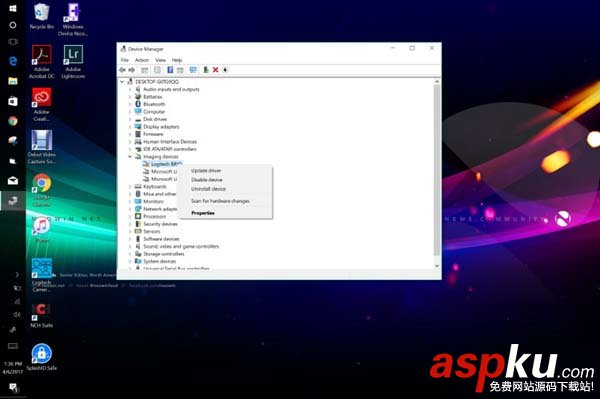Expand the Display adapters node chevron
This screenshot has height=399, width=600.
(x=130, y=127)
